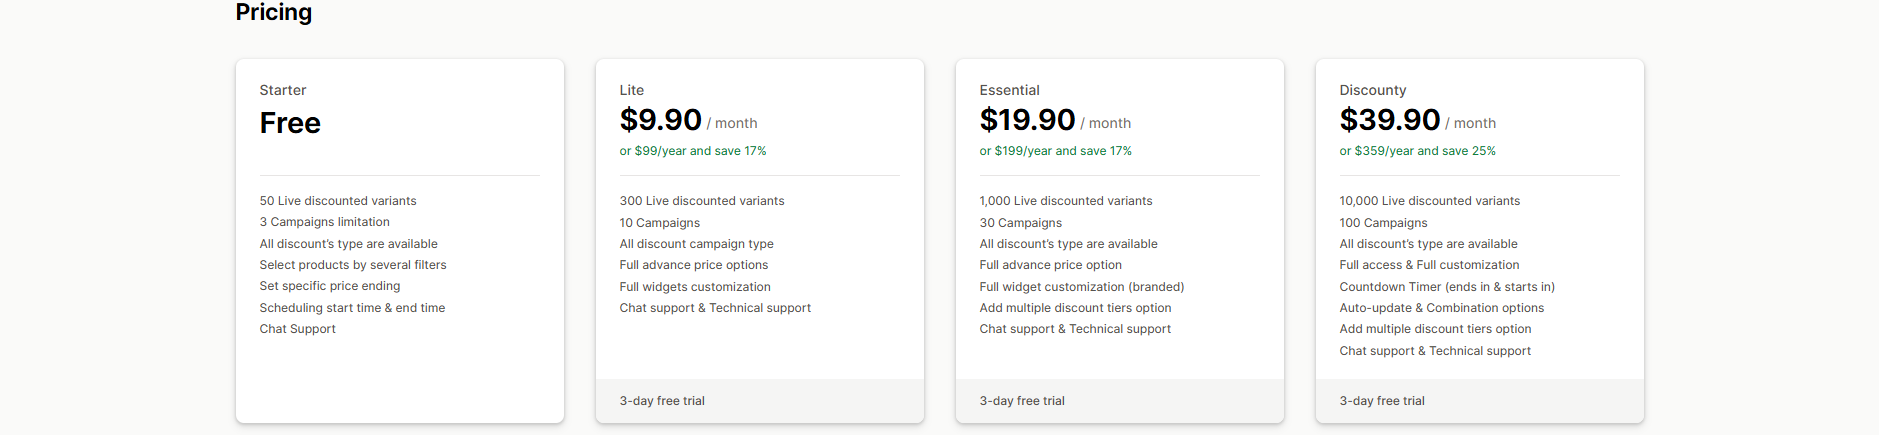
Task: Click the $199/year save 17% offer
Action: [1055, 151]
